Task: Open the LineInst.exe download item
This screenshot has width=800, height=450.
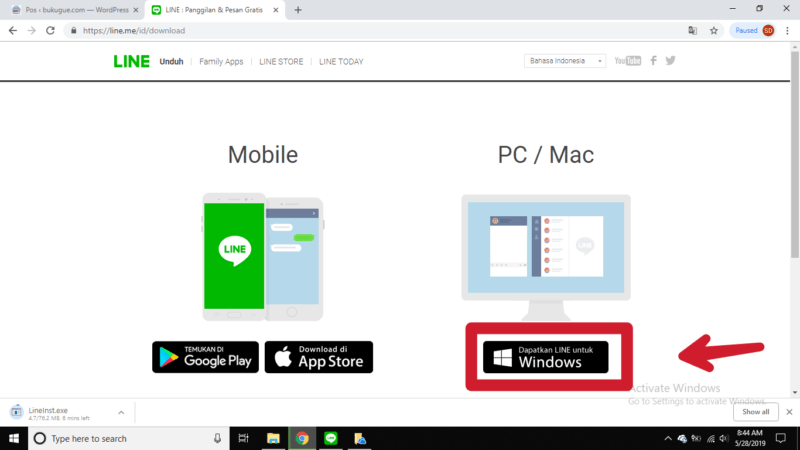Action: click(59, 413)
